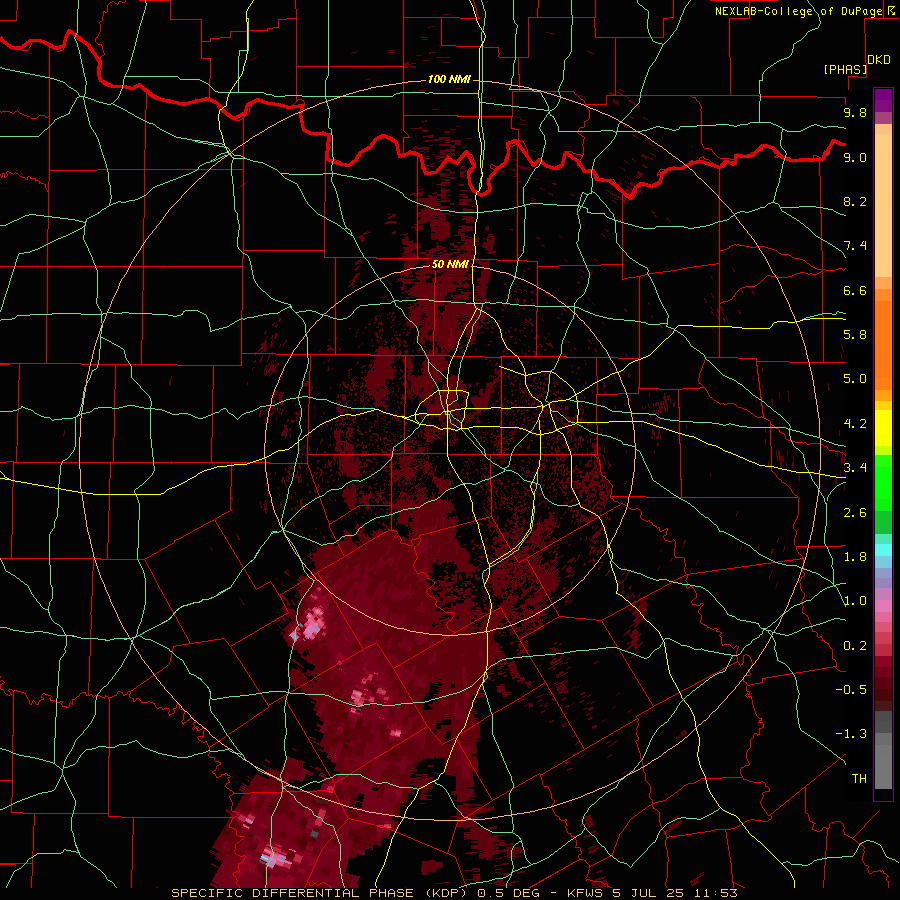Click the 8.2 value on the scale

click(x=855, y=201)
